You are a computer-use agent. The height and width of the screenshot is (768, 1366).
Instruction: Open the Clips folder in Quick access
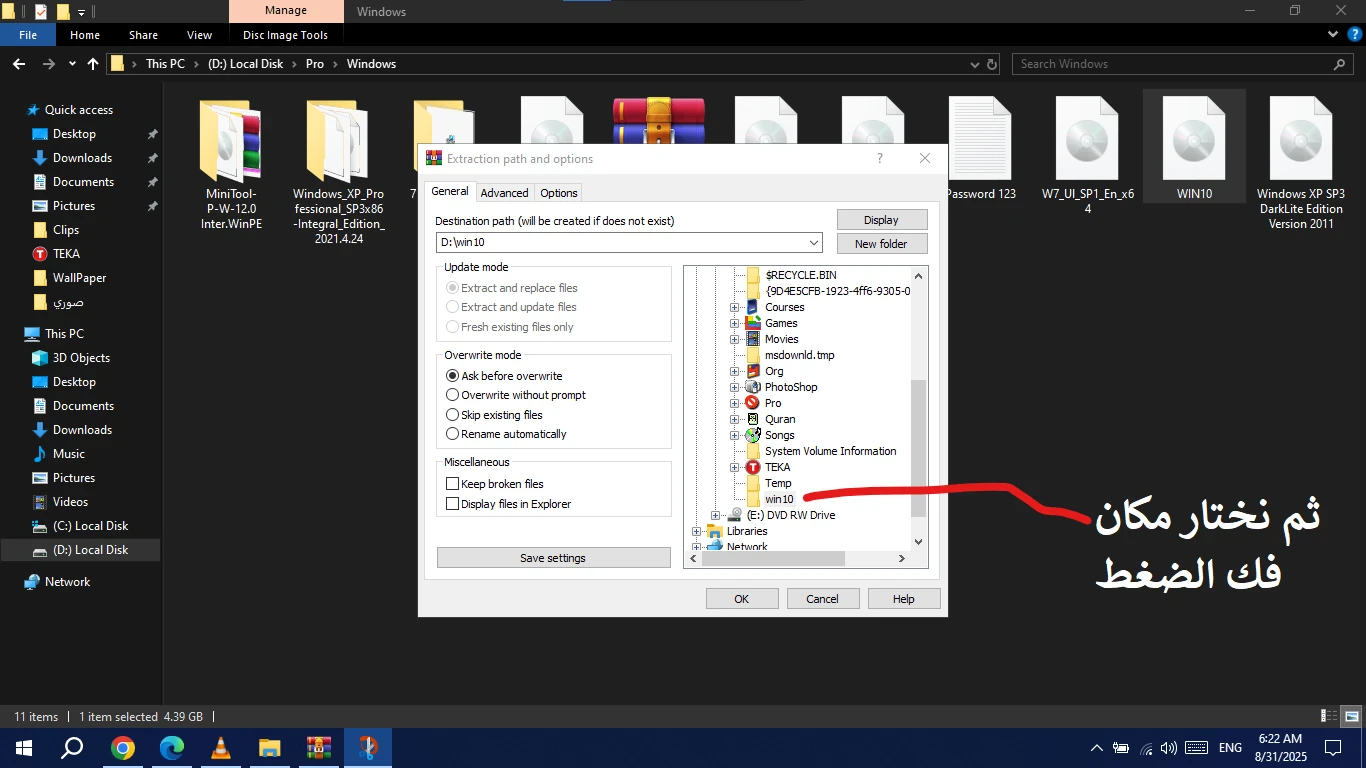tap(66, 230)
